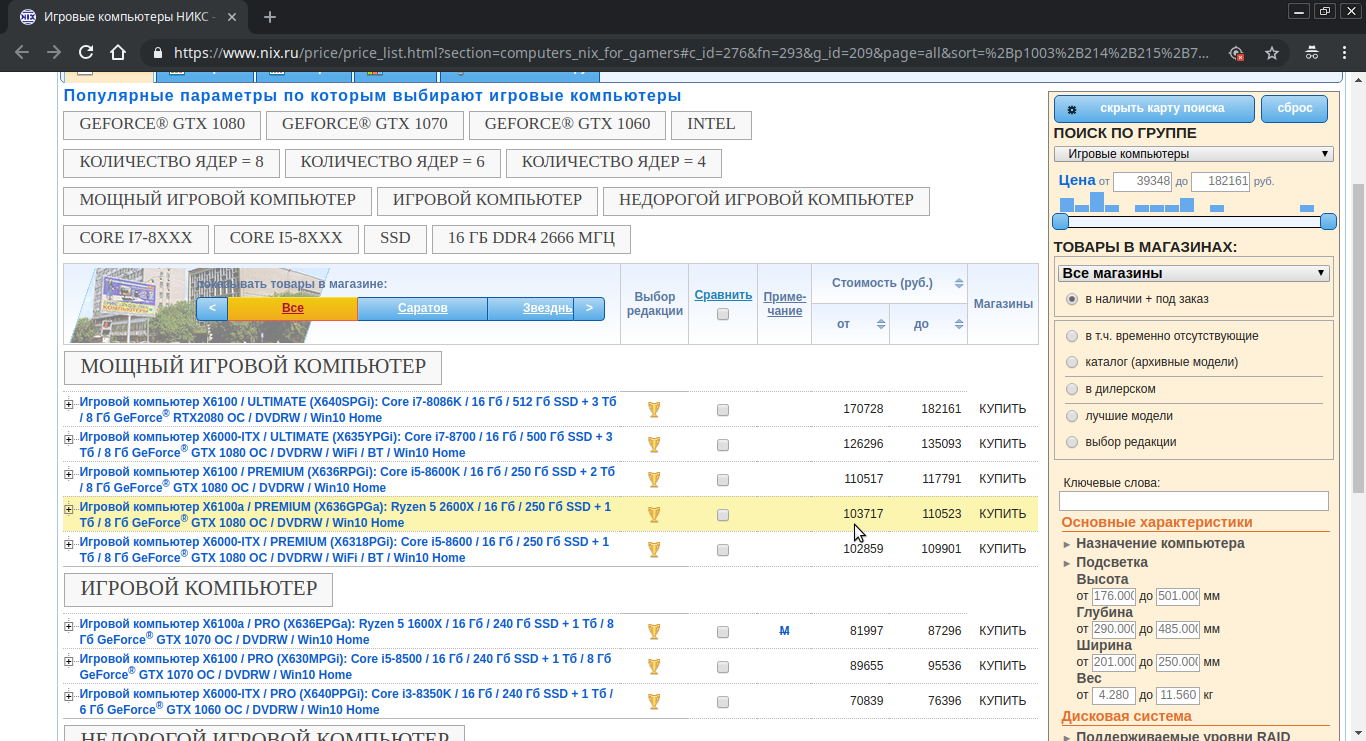Click editor's choice trophy for X636GPGa
This screenshot has height=741, width=1366.
pyautogui.click(x=654, y=514)
